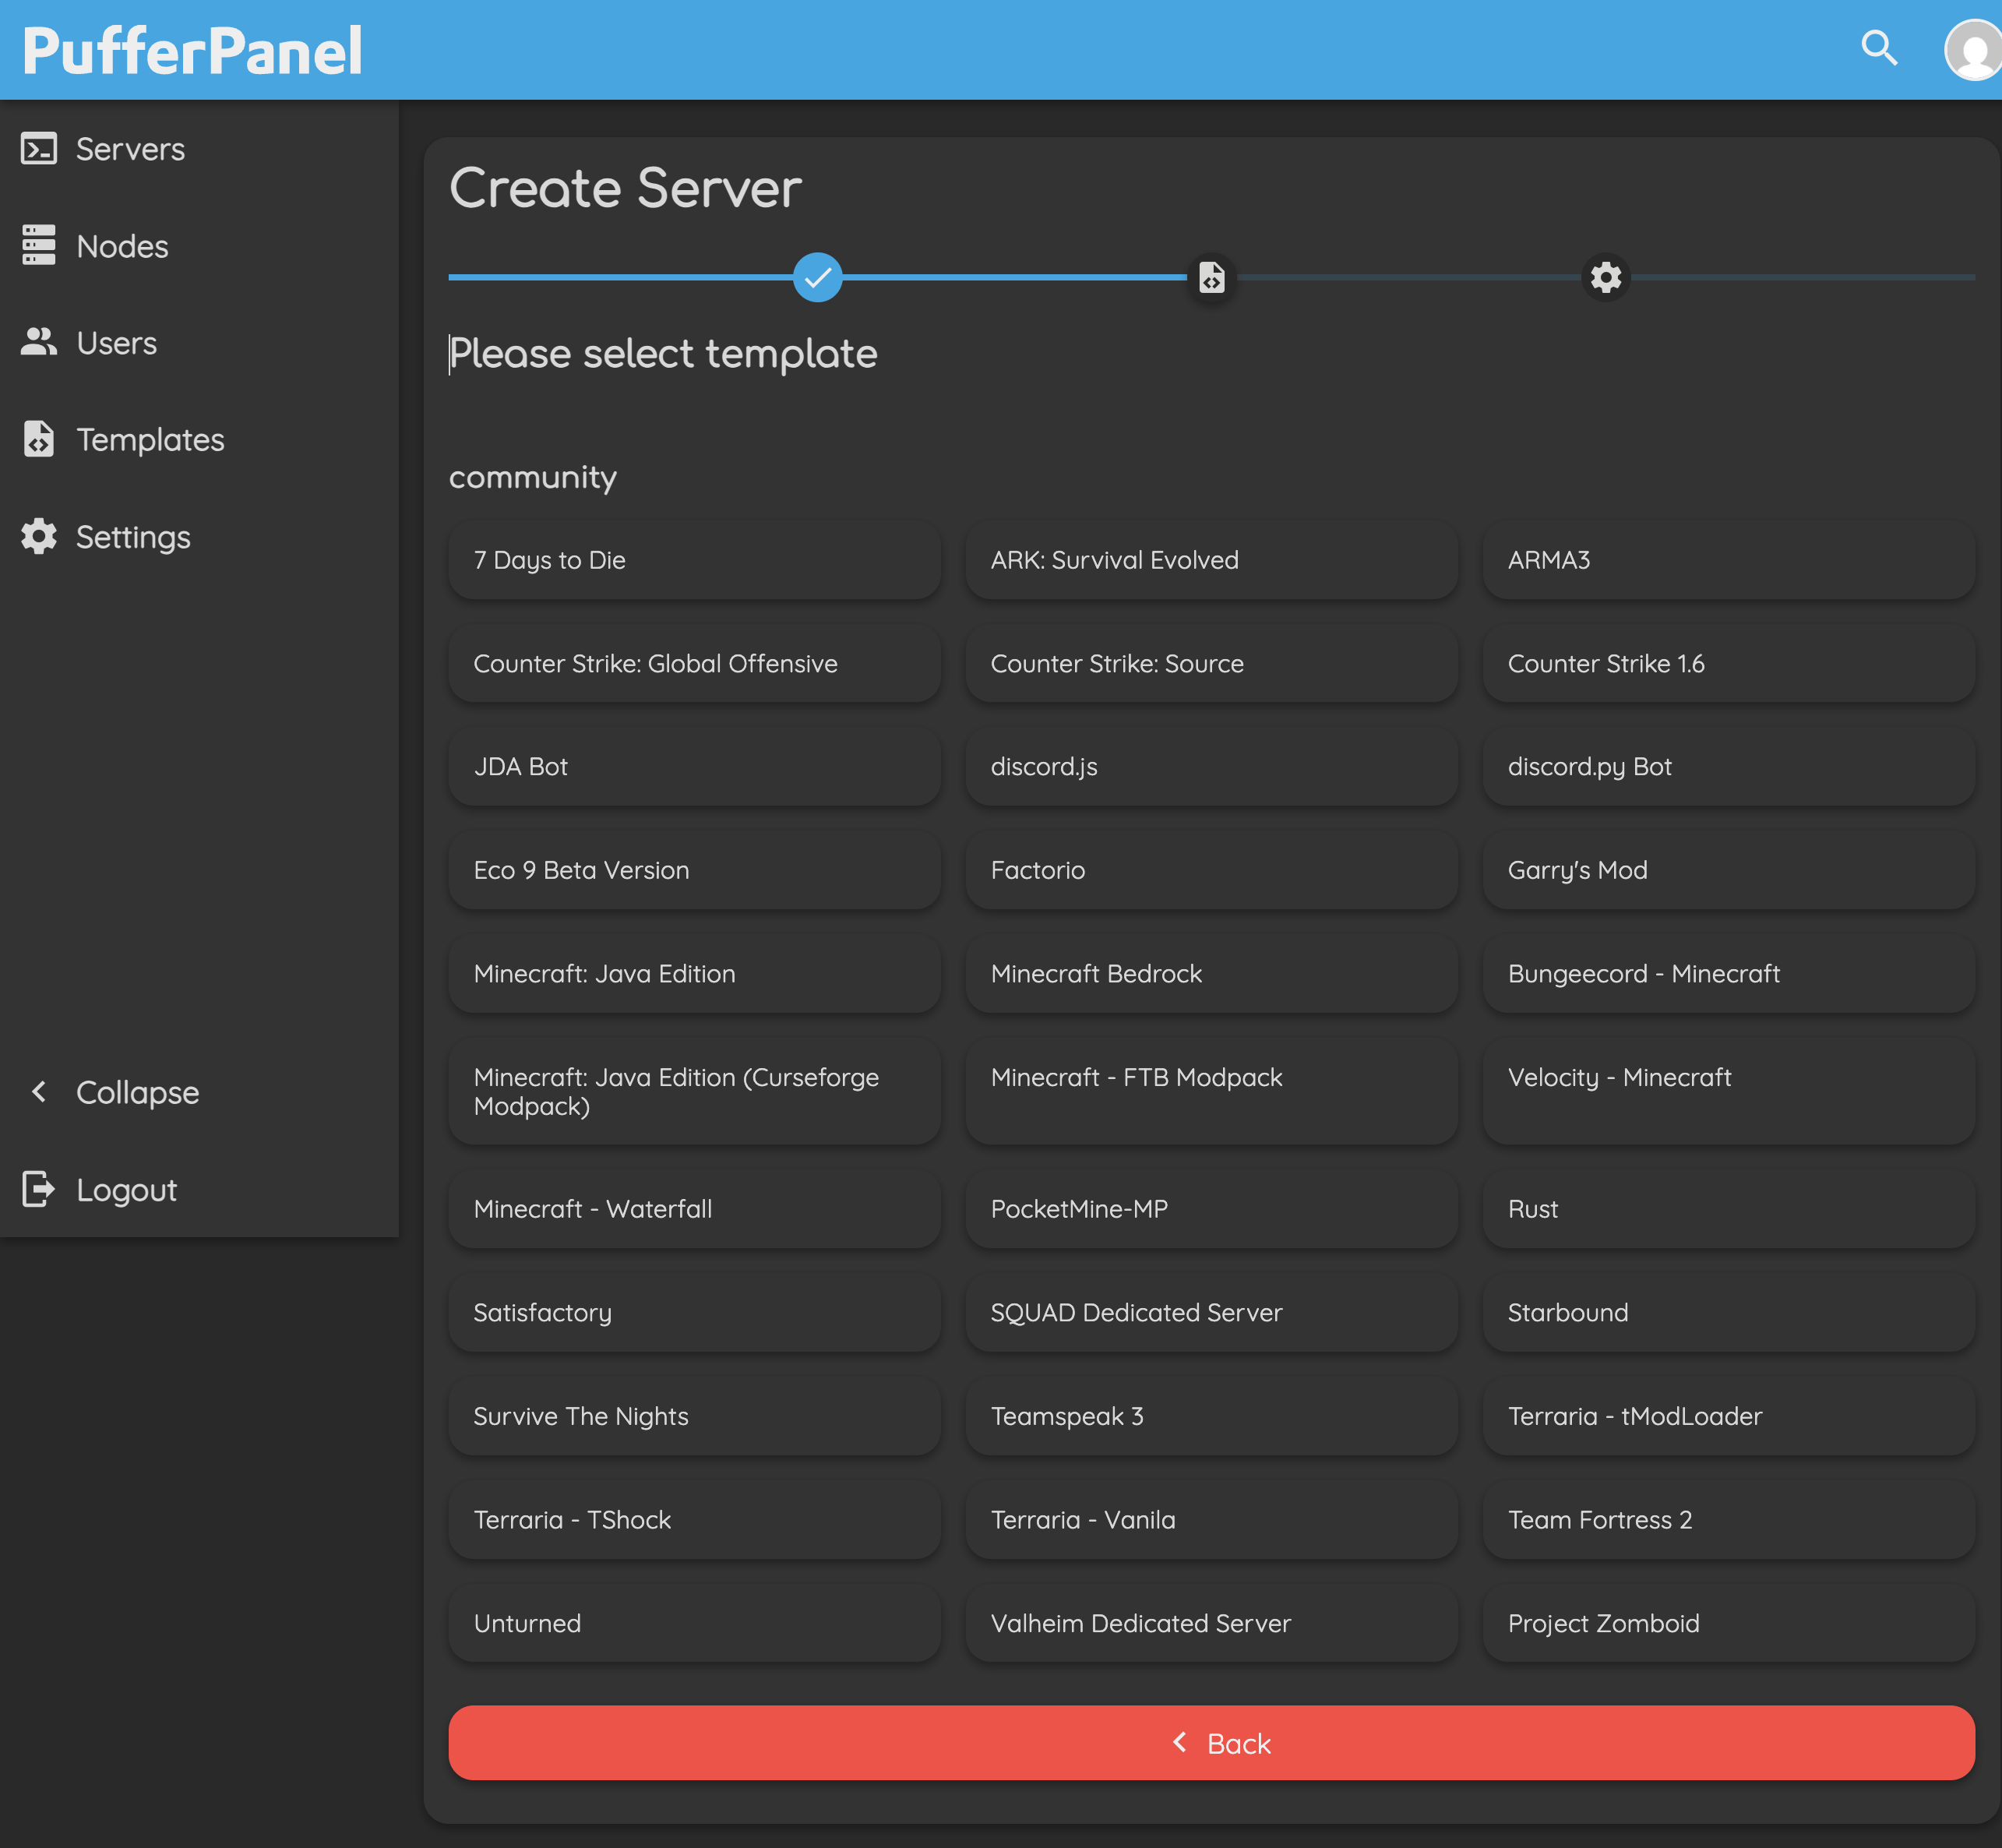The width and height of the screenshot is (2002, 1848).
Task: Select Logout in the sidebar
Action: click(x=199, y=1189)
